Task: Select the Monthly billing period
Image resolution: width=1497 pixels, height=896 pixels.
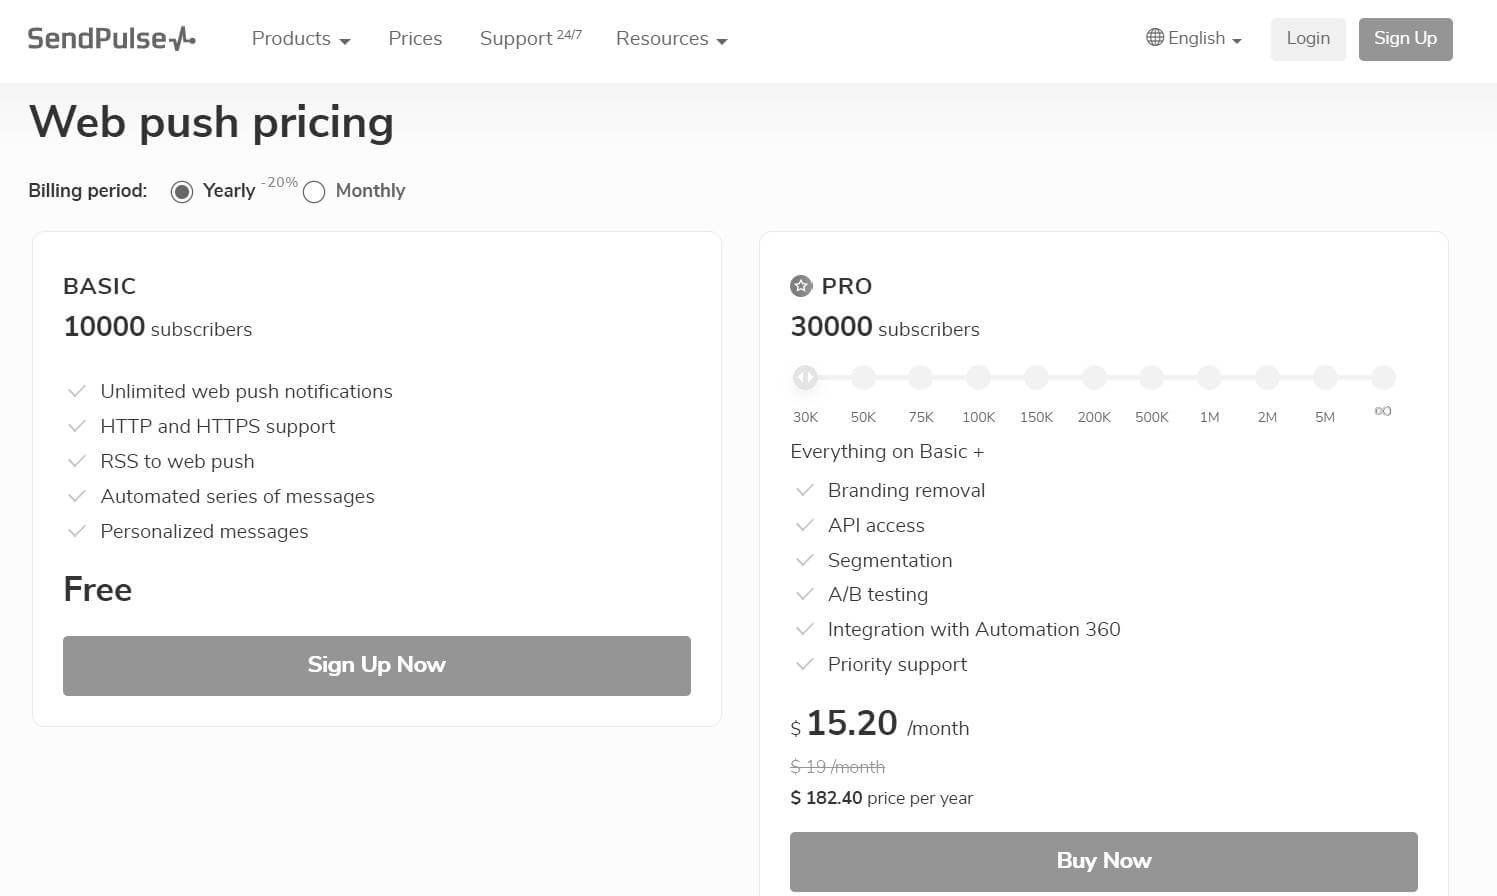Action: (x=314, y=191)
